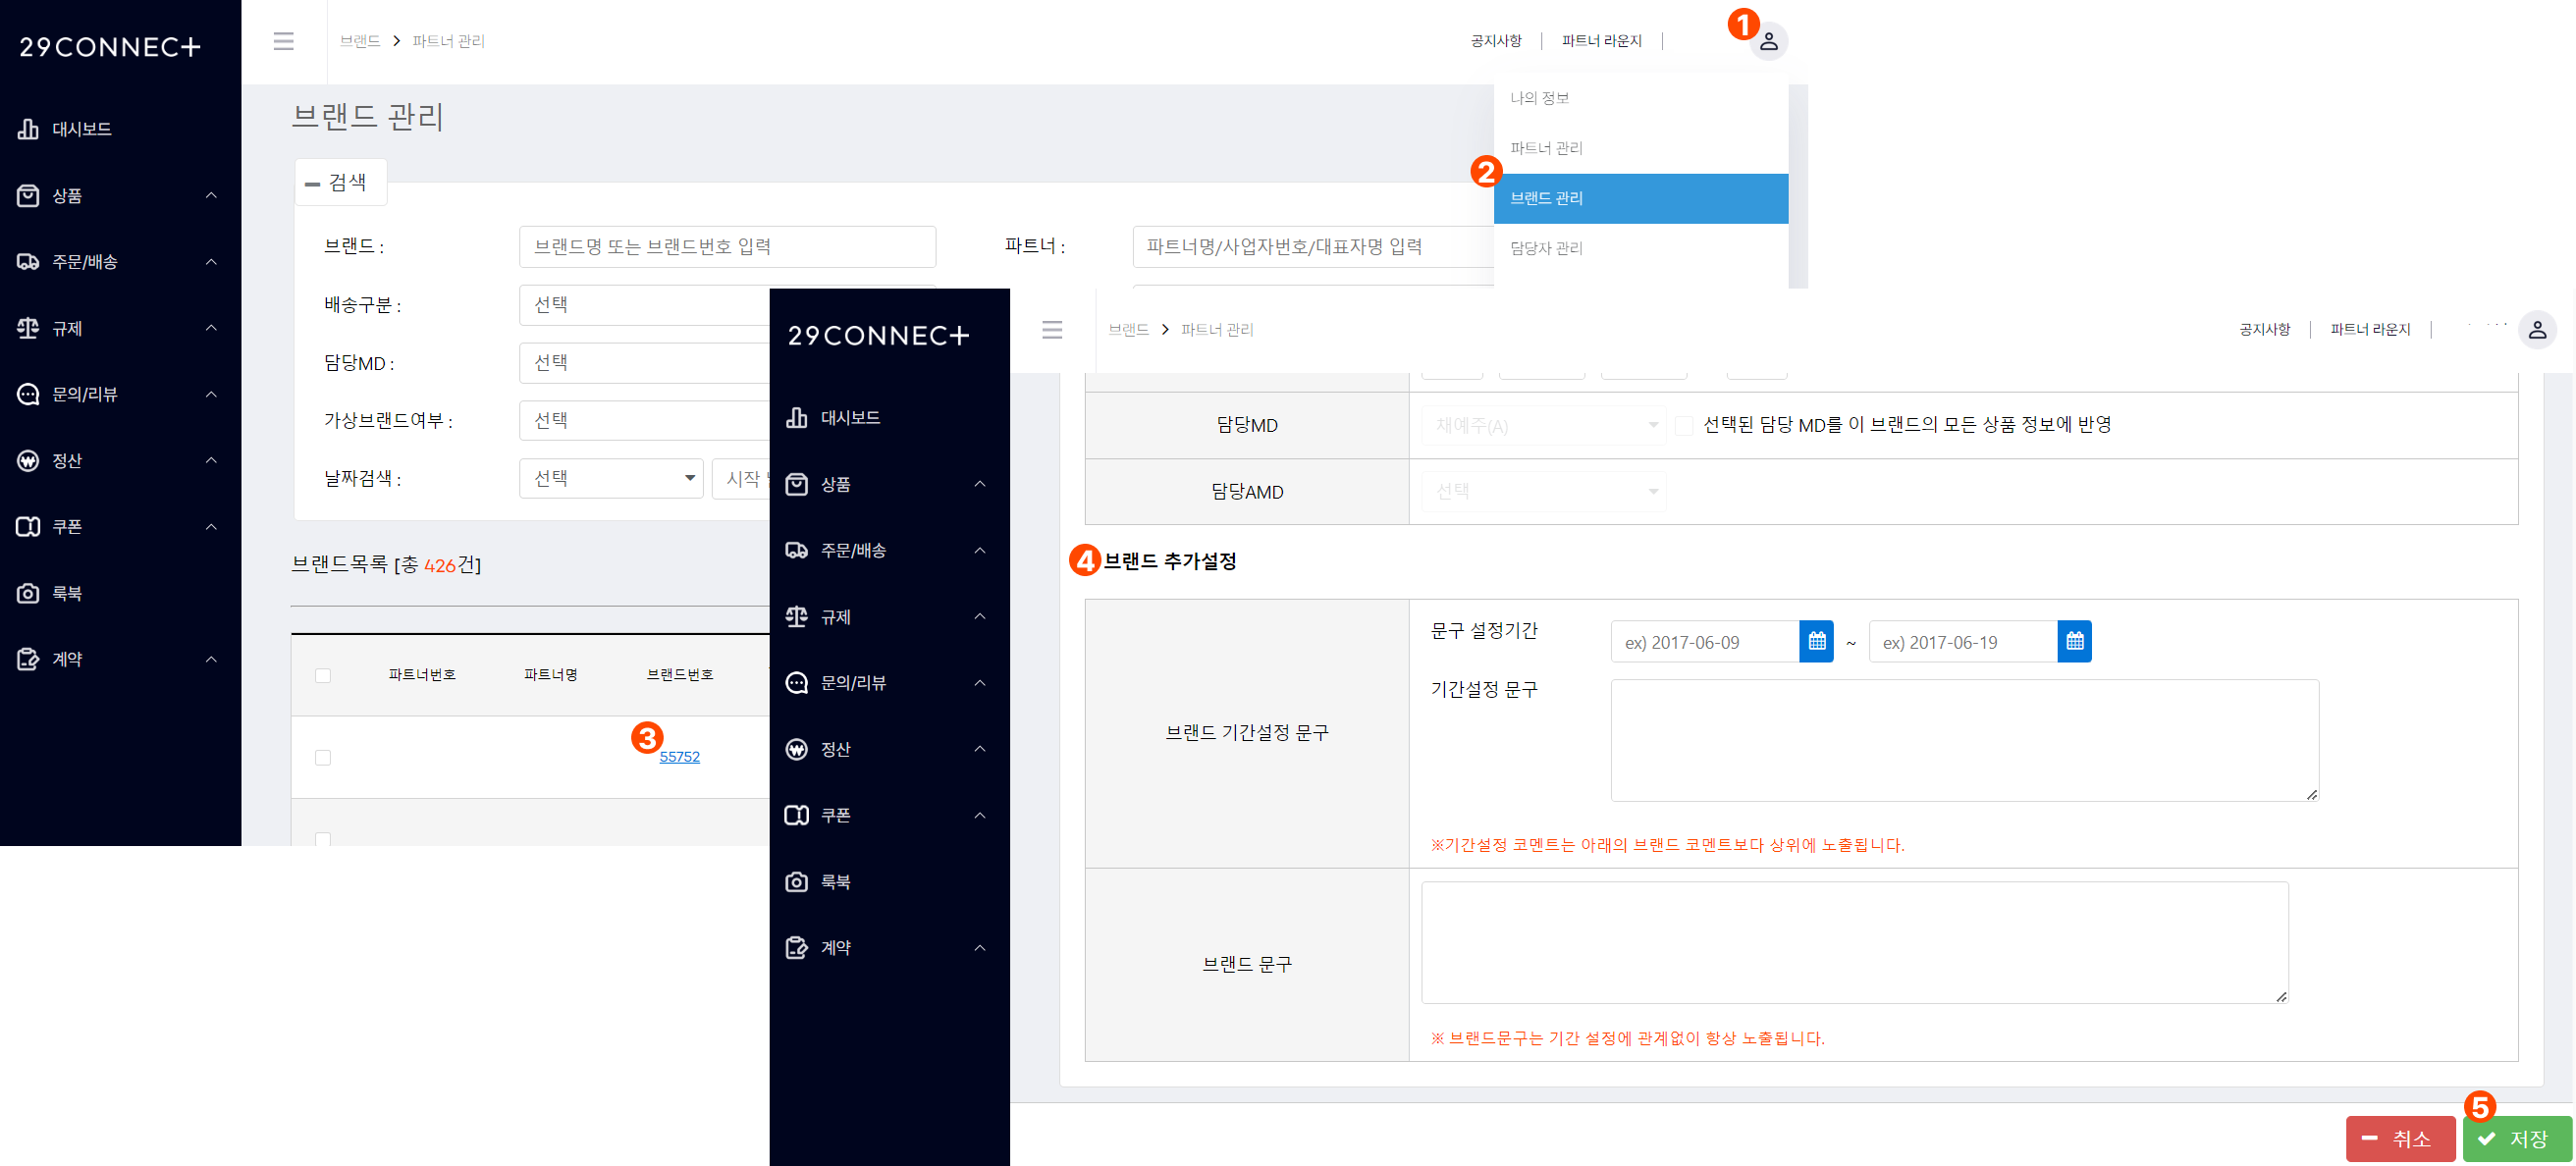Screen dimensions: 2576x1166
Task: Click 계약 contract icon in front sidebar
Action: tap(796, 947)
